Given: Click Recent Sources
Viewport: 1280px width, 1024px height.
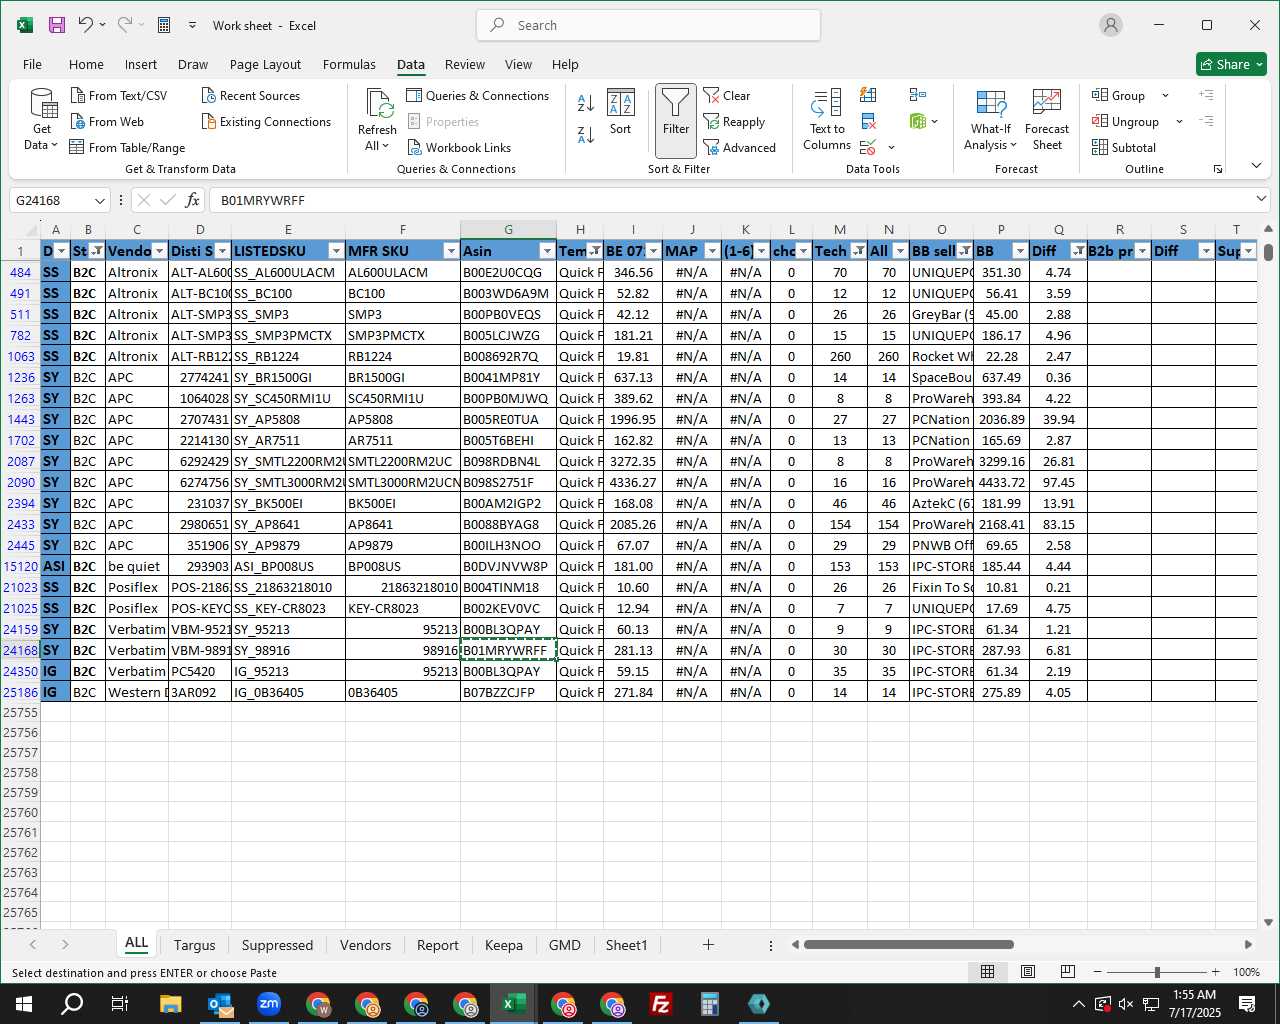Looking at the screenshot, I should coord(251,96).
